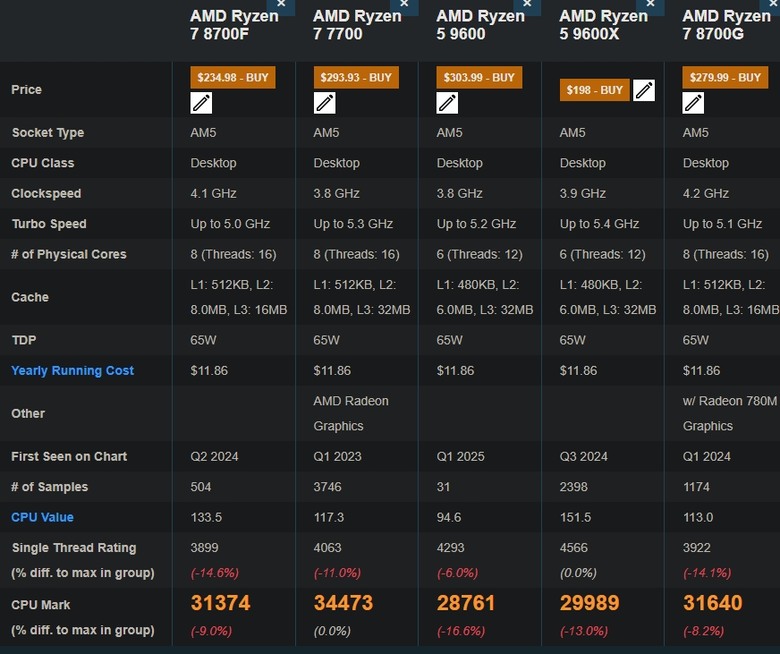Open AMD Ryzen 5 9600 heading

pyautogui.click(x=481, y=25)
